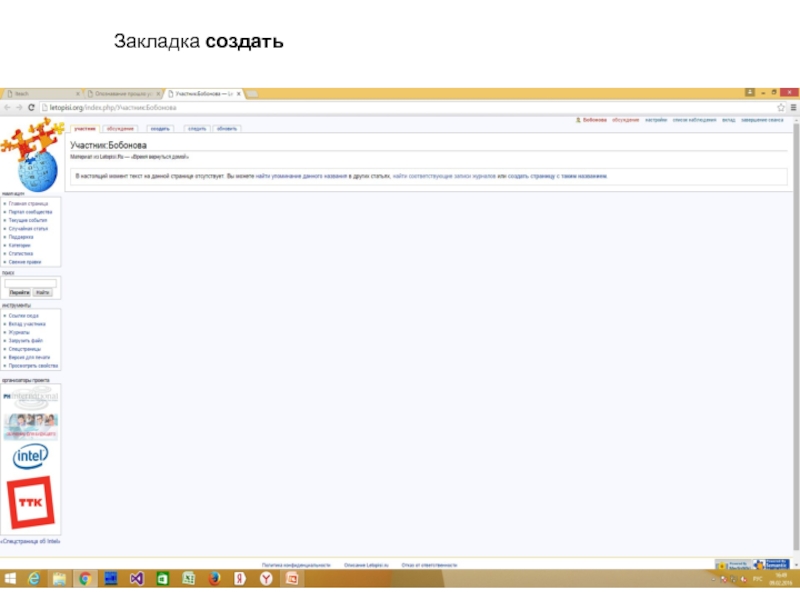Open the Chrome hamburger menu
Image resolution: width=800 pixels, height=600 pixels.
(x=793, y=107)
